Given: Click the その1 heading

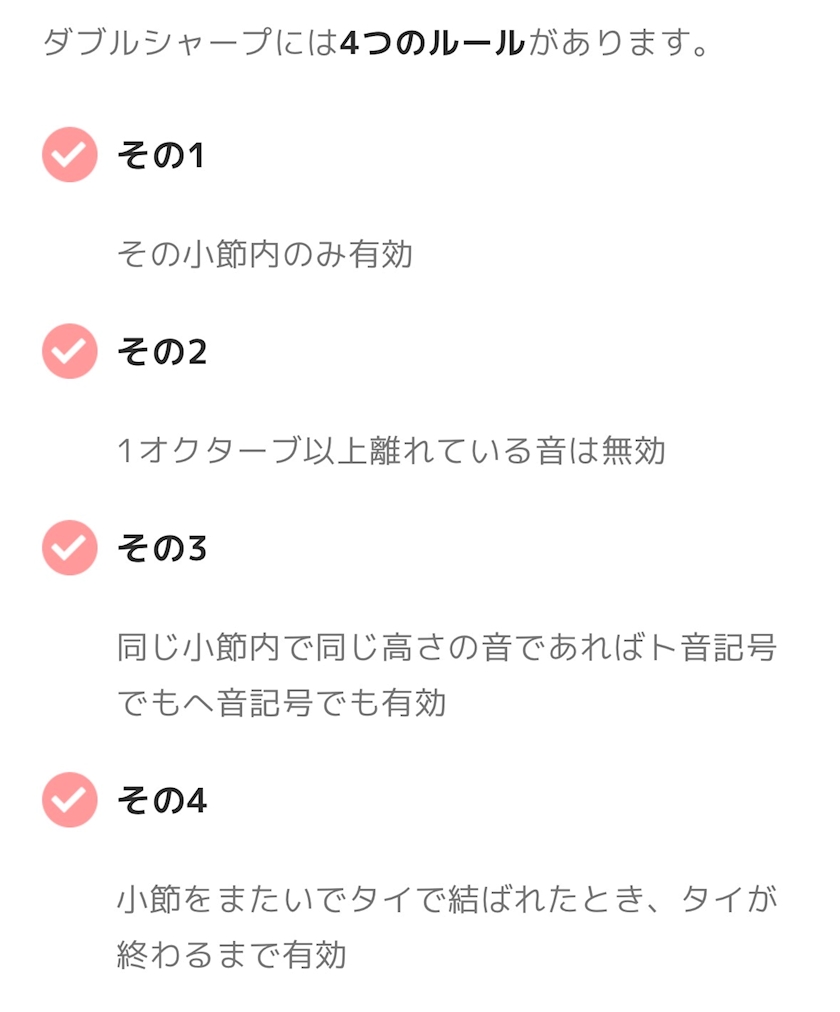Looking at the screenshot, I should pos(160,156).
